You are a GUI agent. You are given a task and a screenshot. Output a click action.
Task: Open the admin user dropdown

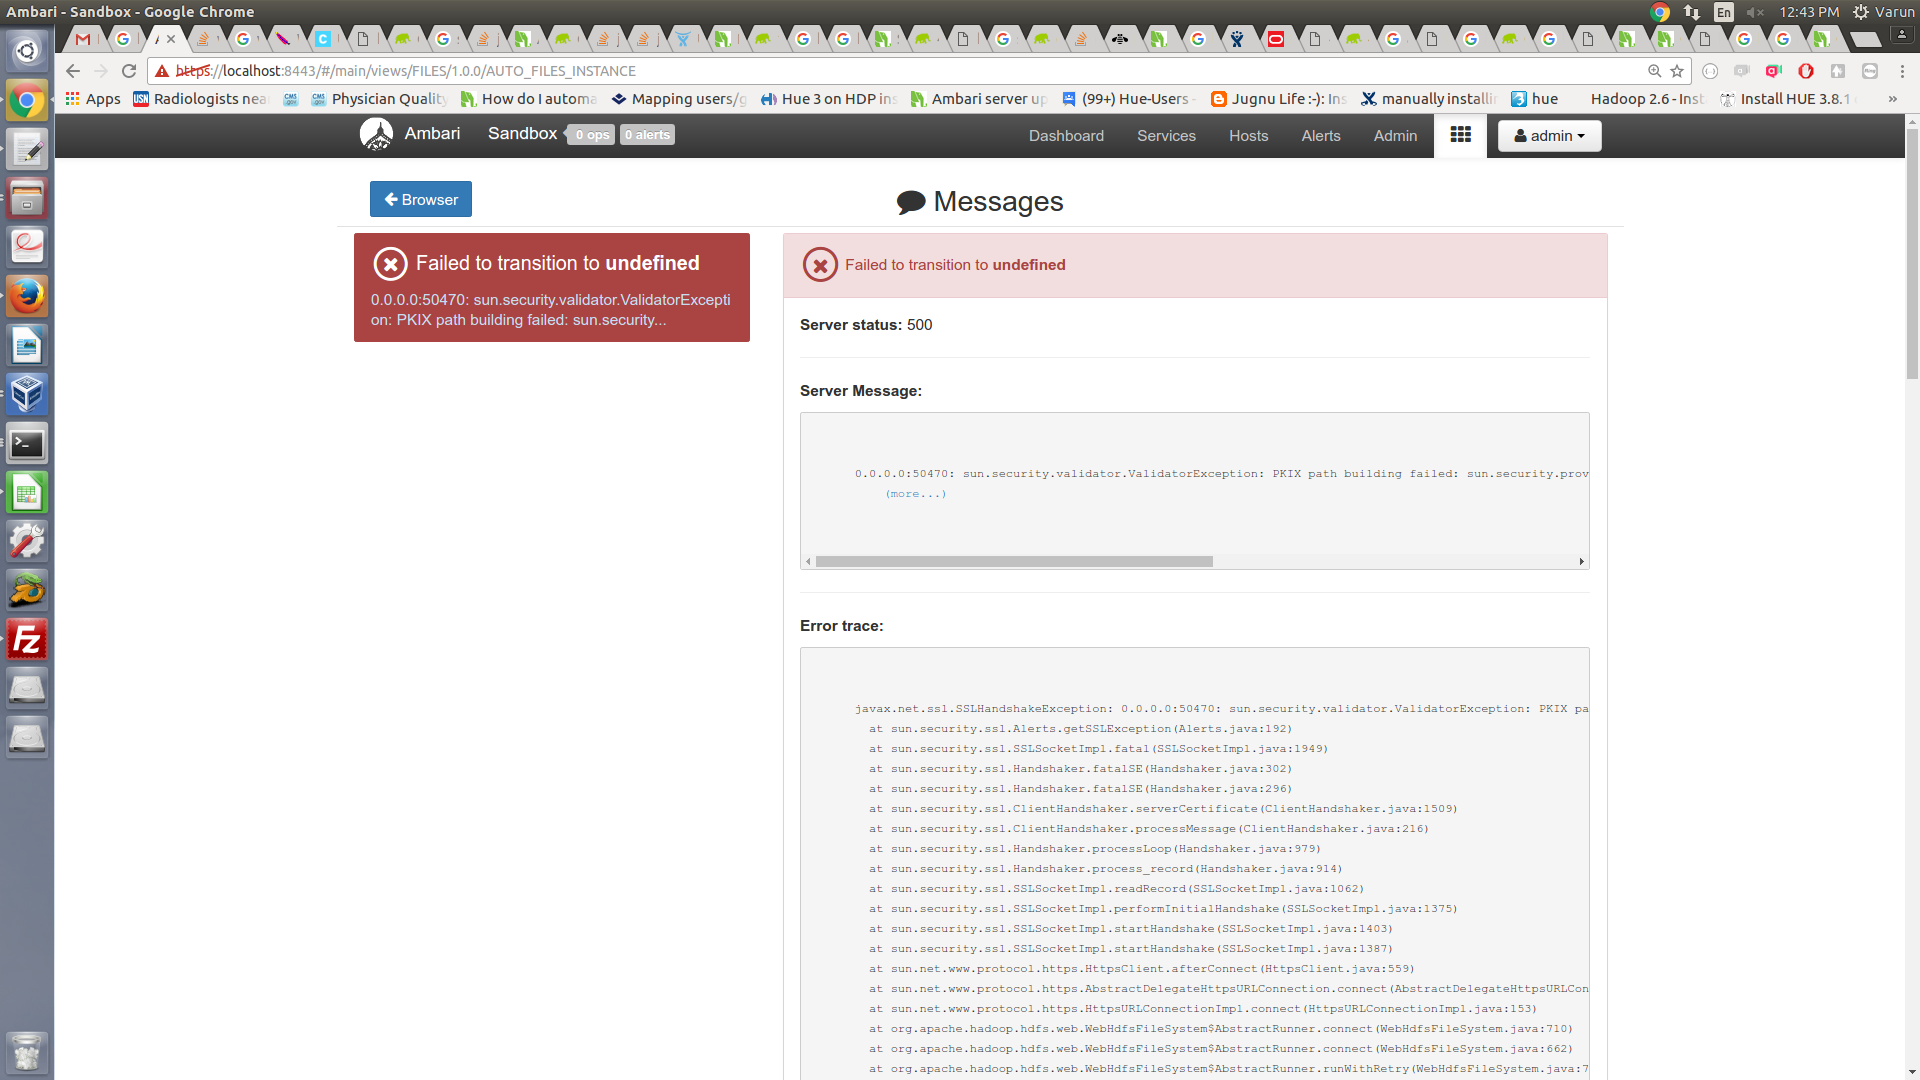click(1547, 135)
